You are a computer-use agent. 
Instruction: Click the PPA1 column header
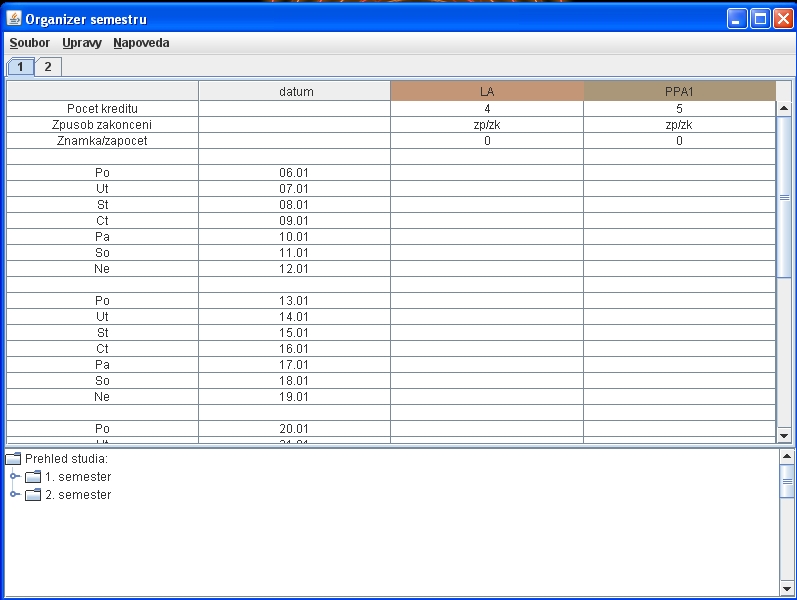pyautogui.click(x=679, y=92)
